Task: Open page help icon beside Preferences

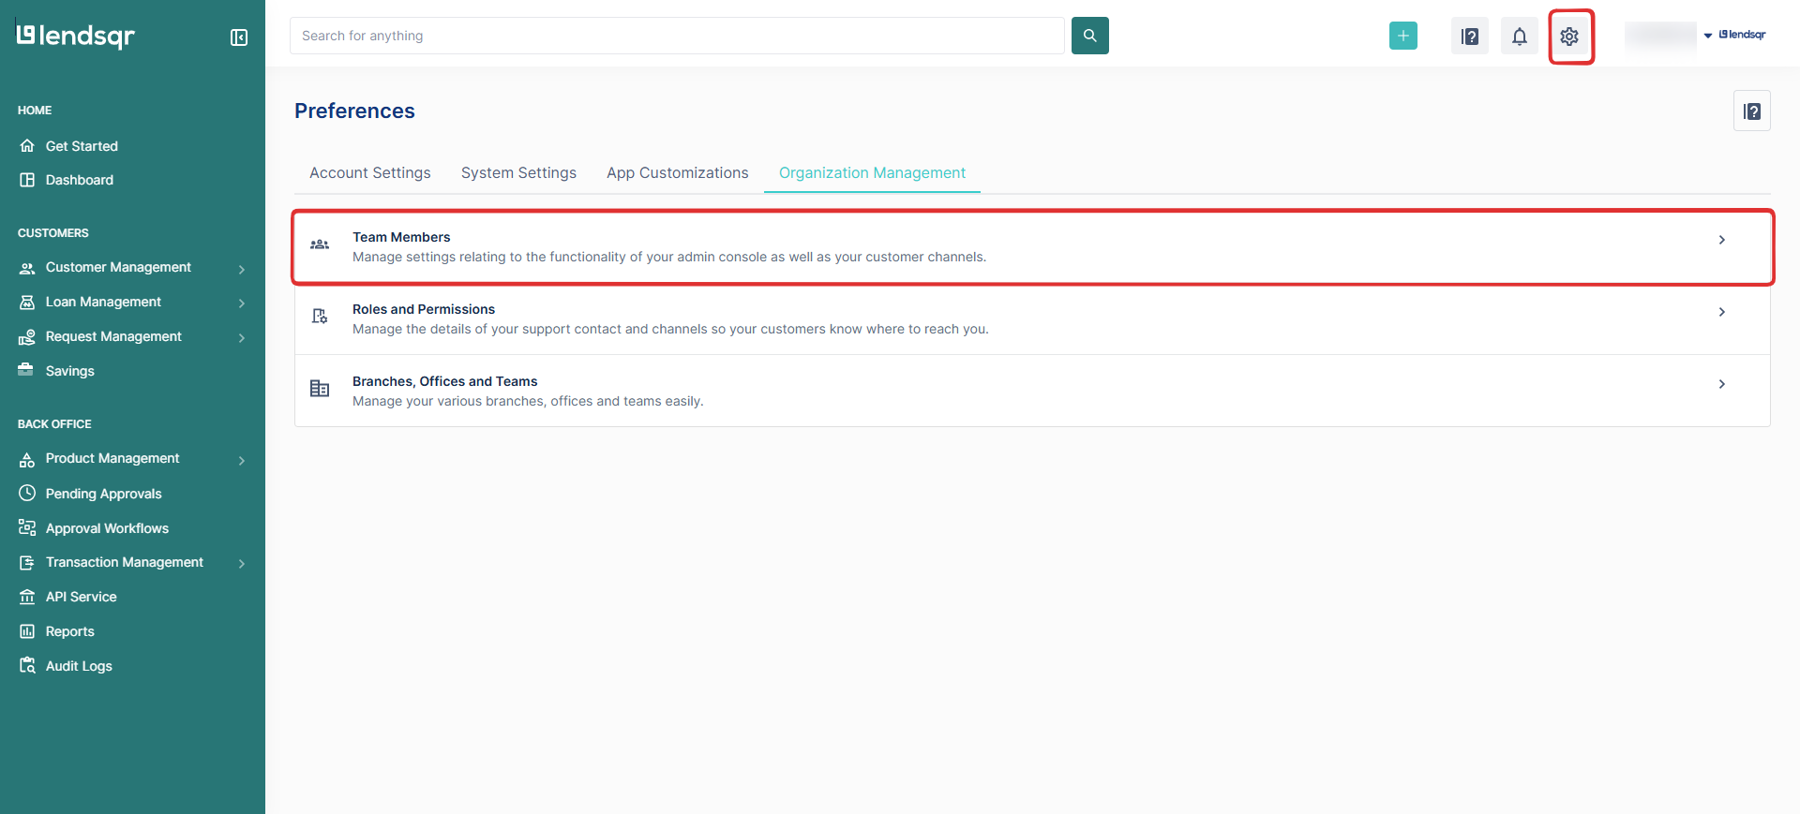Action: 1751,112
